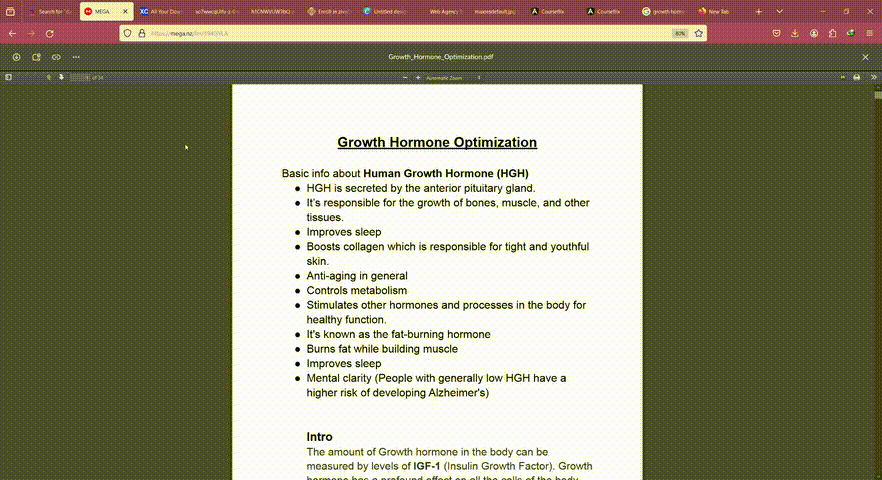This screenshot has height=480, width=882.
Task: Go back to the previous page
Action: pyautogui.click(x=12, y=34)
